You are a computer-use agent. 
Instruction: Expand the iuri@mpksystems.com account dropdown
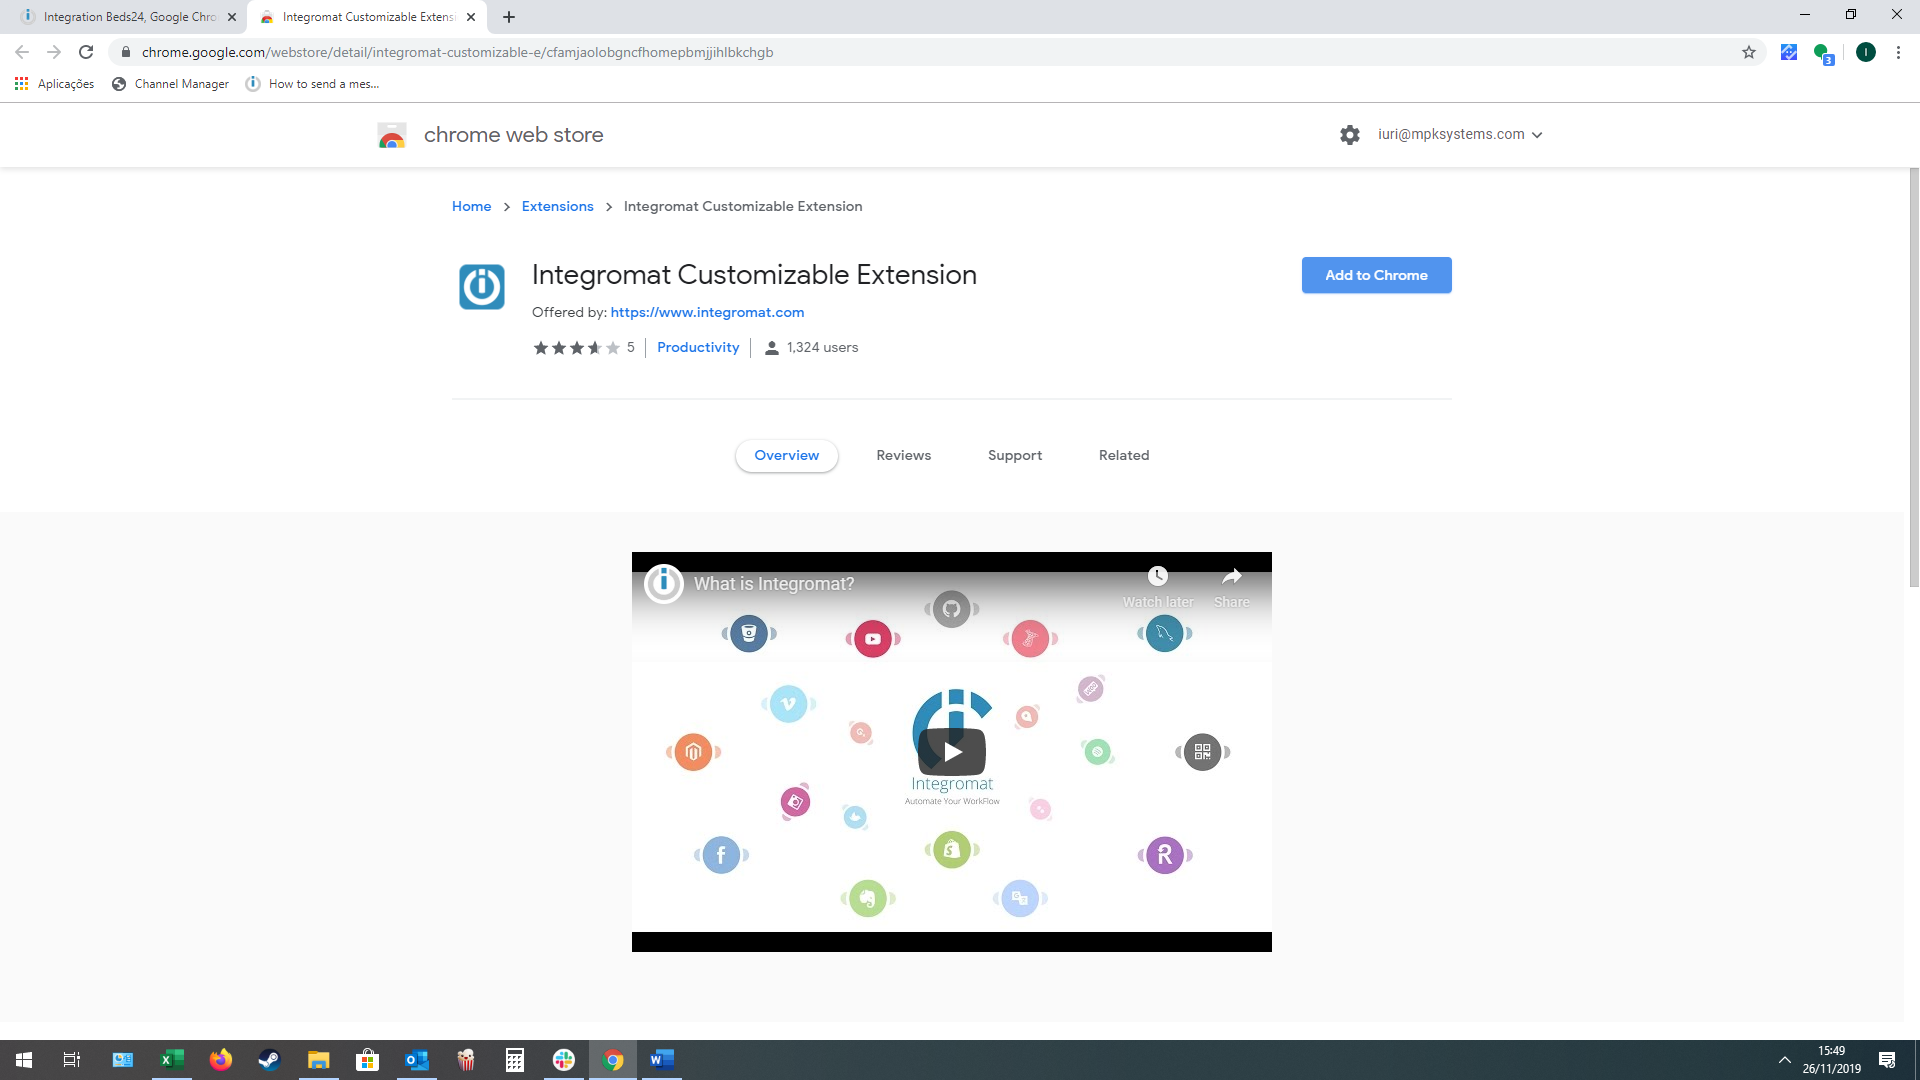point(1460,135)
